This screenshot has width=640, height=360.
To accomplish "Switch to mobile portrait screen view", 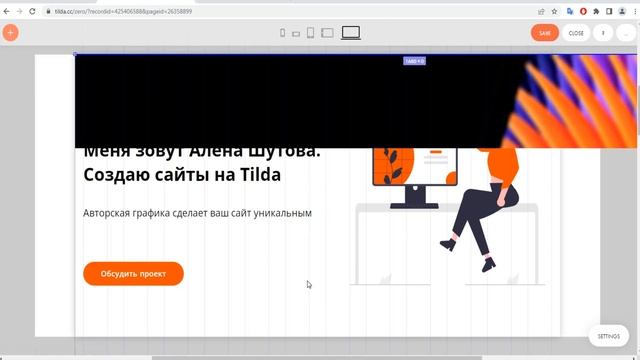I will coord(282,33).
